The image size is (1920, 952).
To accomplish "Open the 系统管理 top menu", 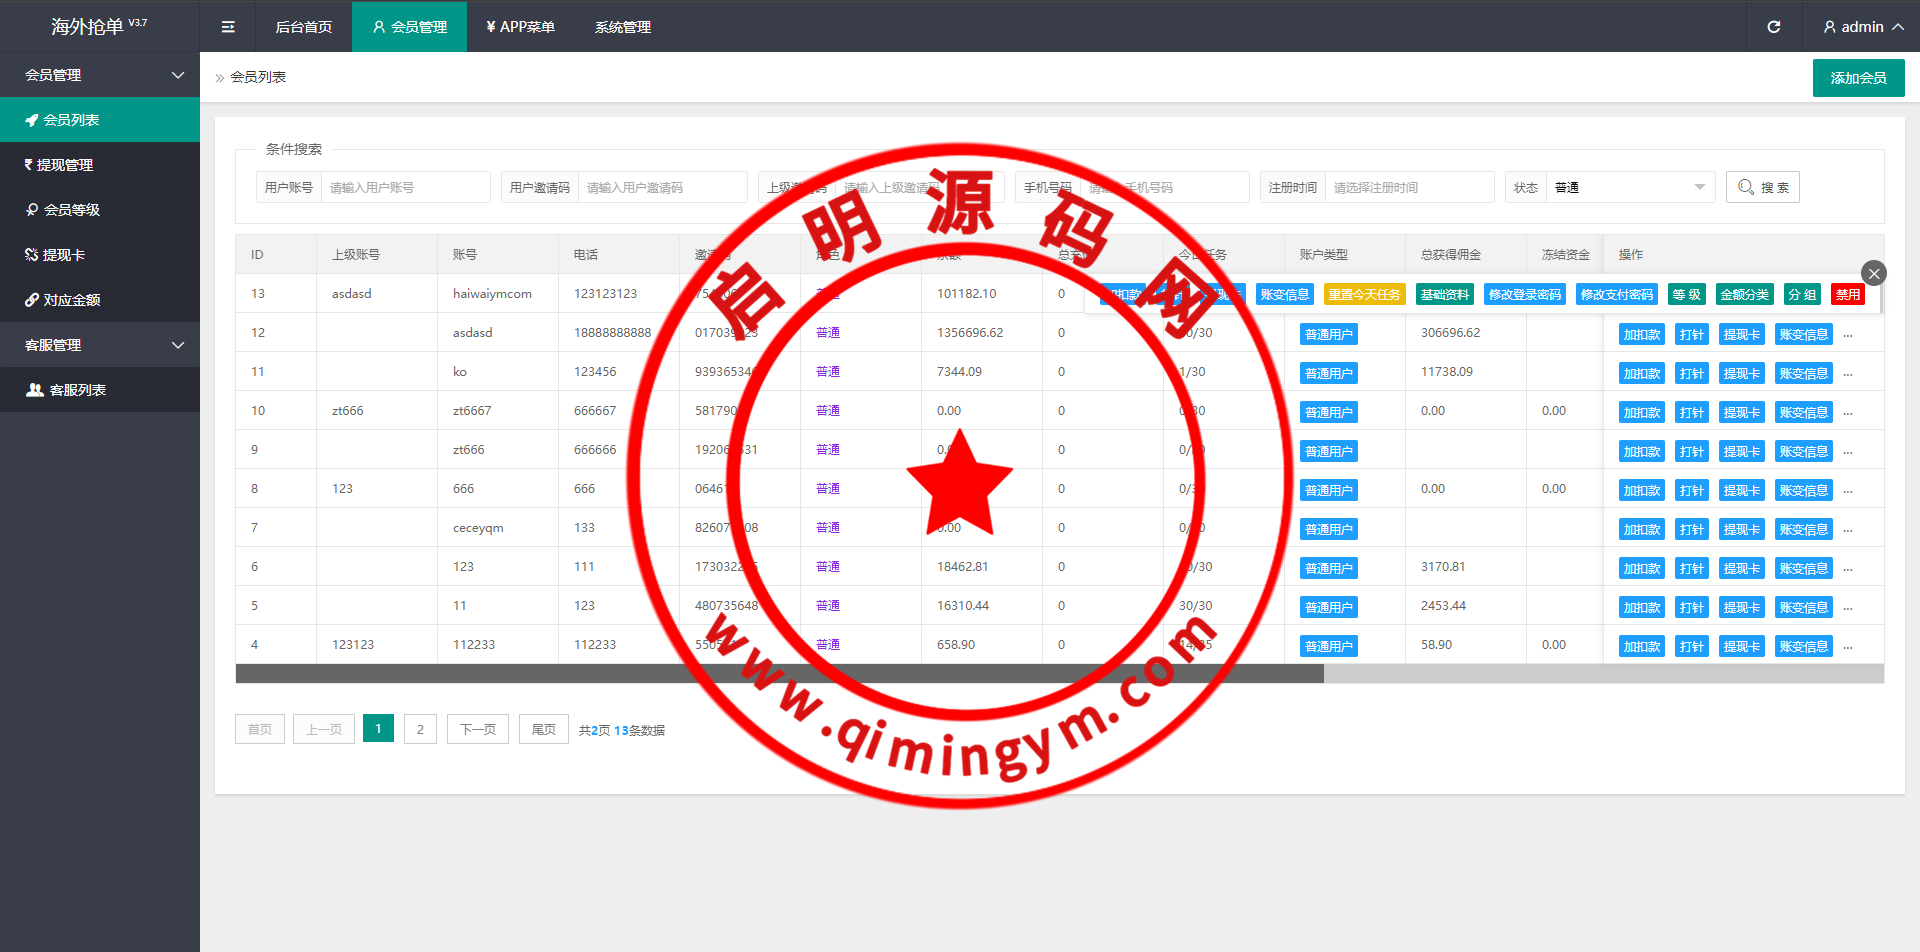I will 622,27.
